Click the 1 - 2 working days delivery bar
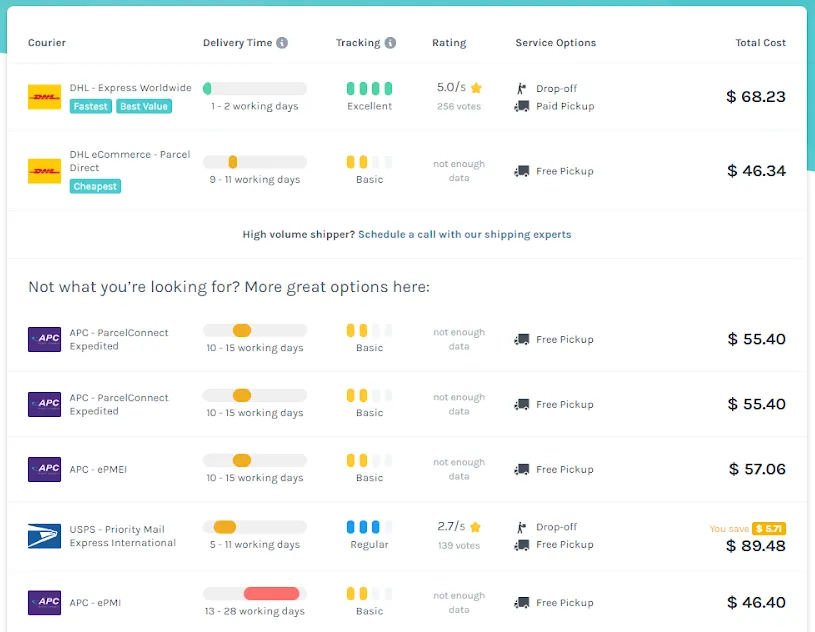815x632 pixels. 255,88
